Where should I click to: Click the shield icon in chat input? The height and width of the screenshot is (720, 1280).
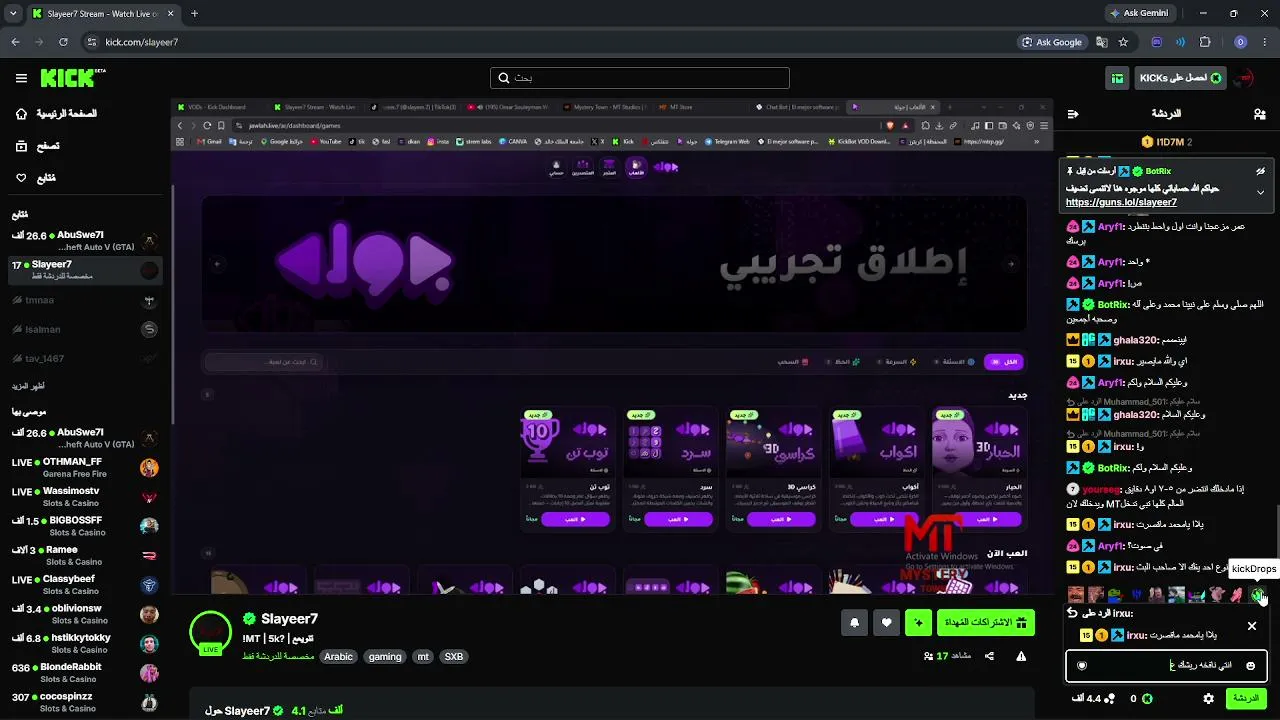click(1082, 665)
